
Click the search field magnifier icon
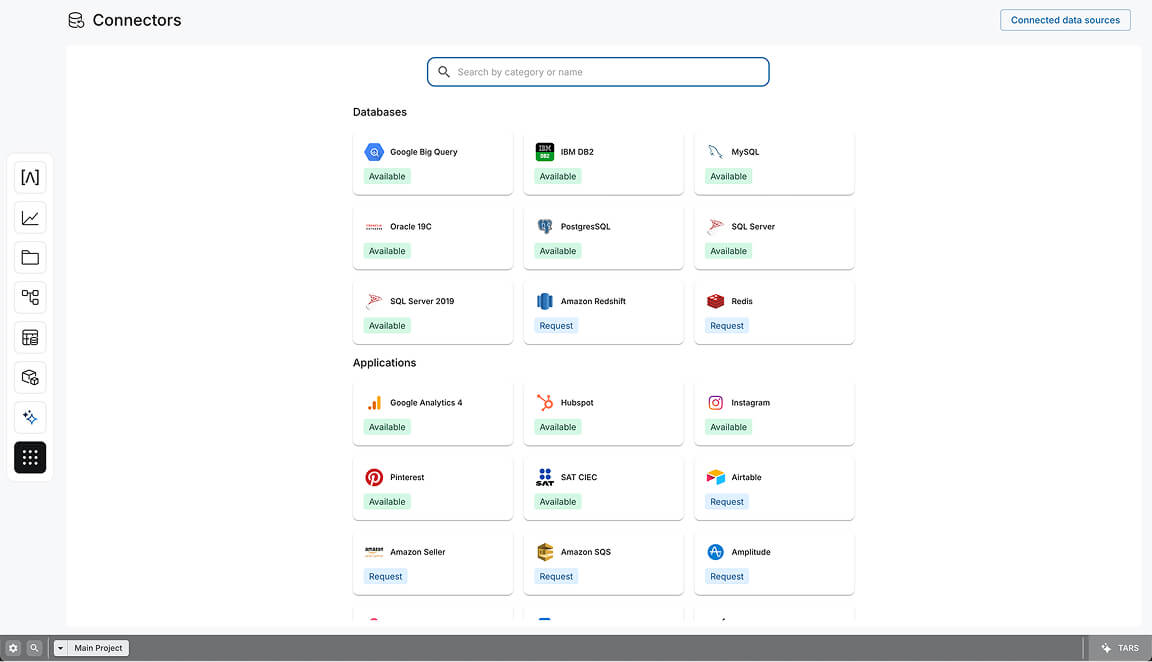(x=444, y=72)
